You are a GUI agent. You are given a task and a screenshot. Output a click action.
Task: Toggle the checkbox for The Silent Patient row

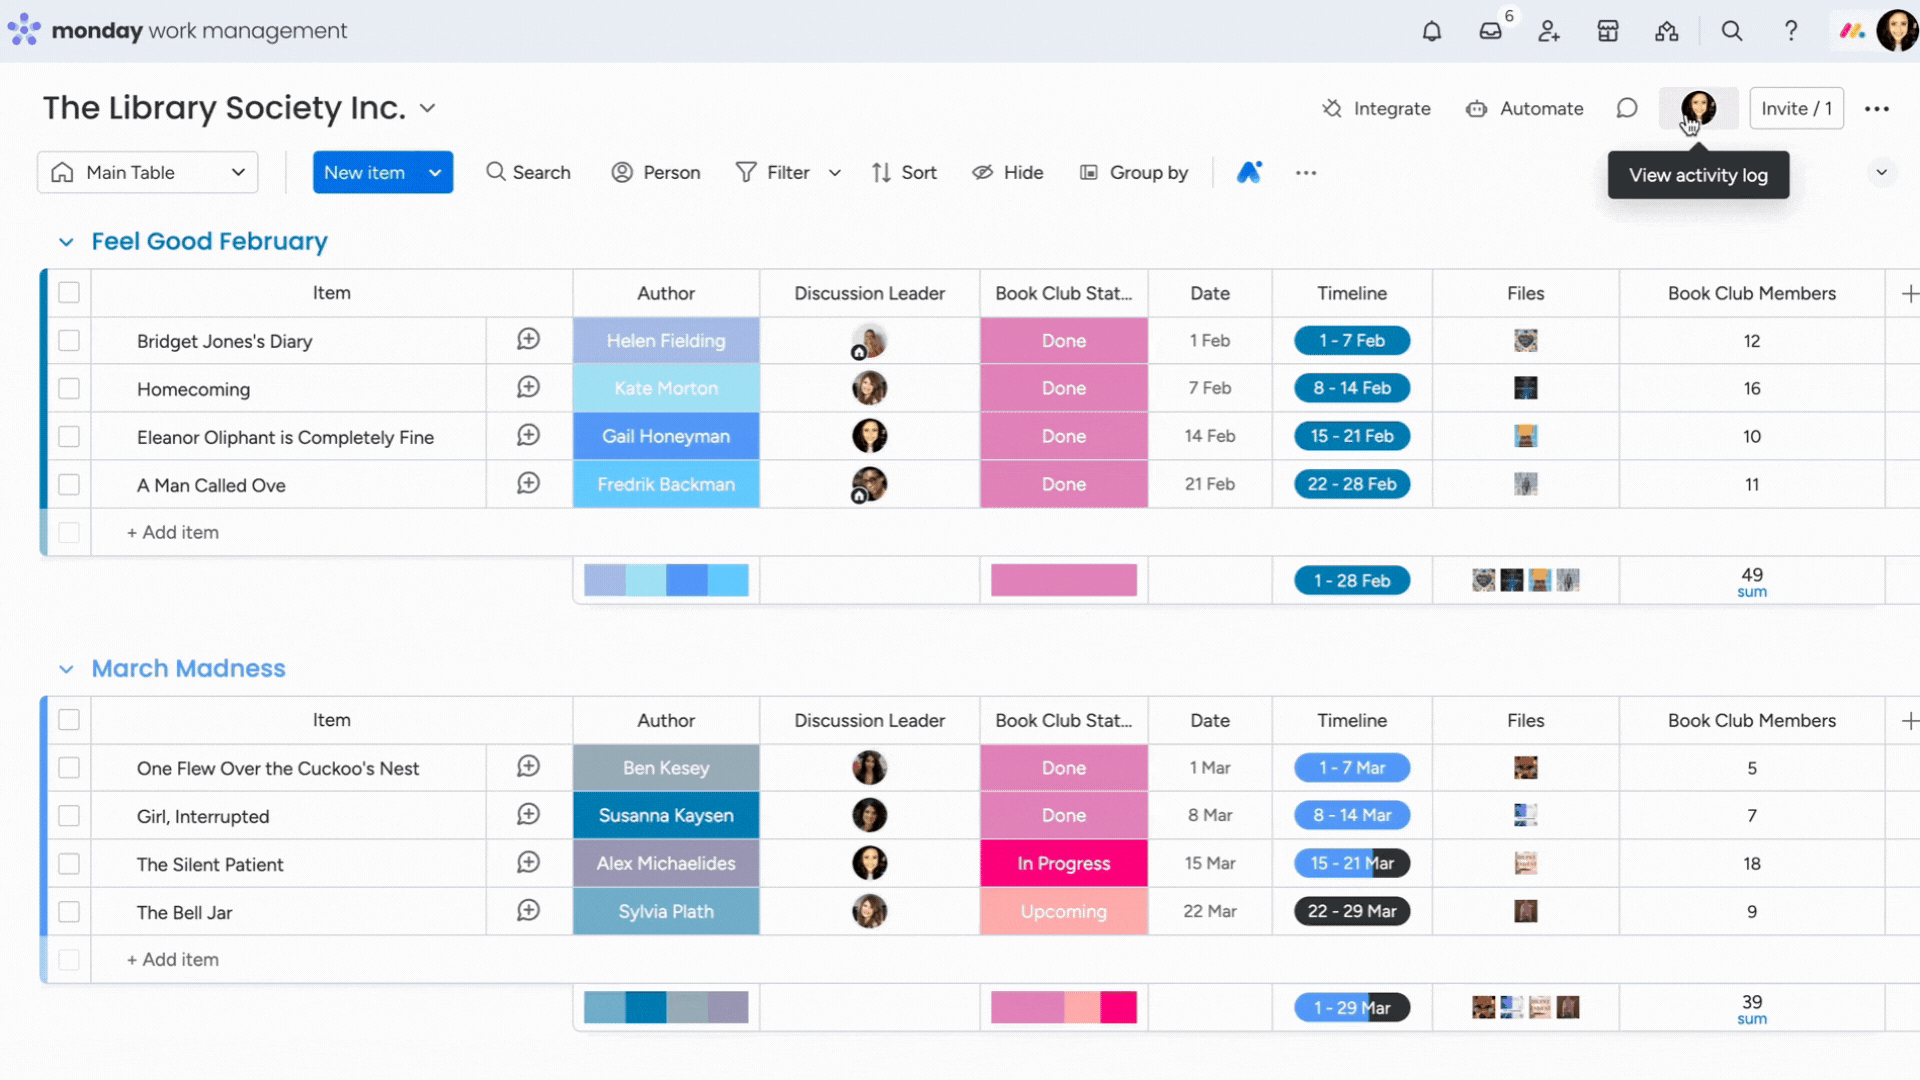[x=70, y=864]
